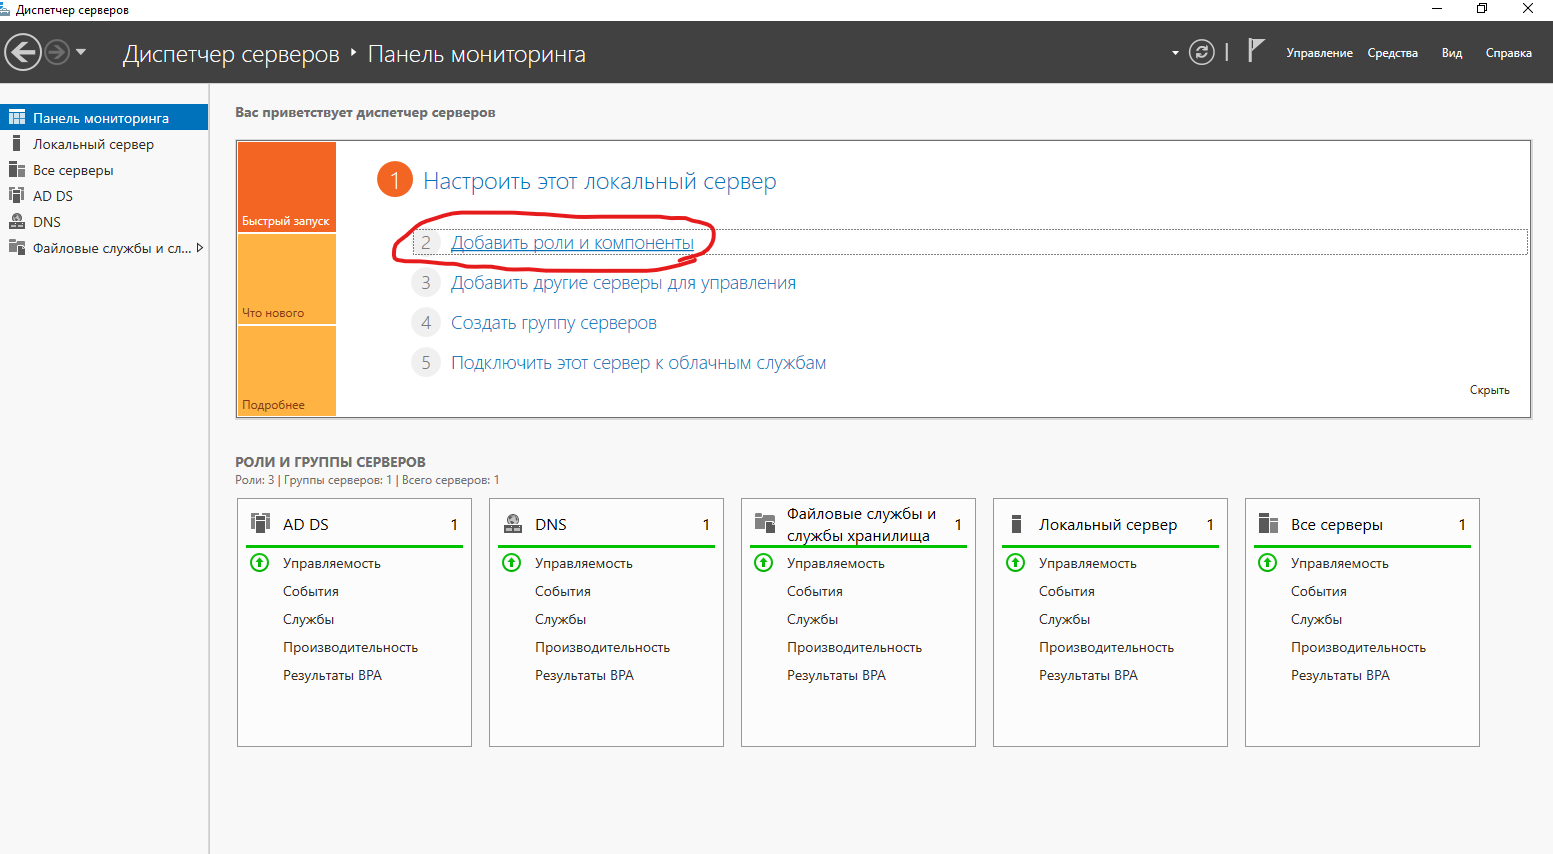
Task: Click green status icon in Все серверы tile
Action: (1267, 562)
